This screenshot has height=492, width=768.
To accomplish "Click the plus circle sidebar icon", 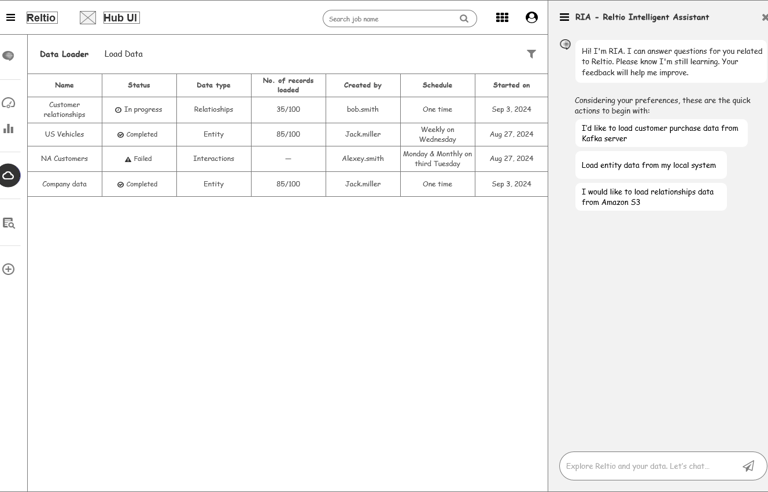I will tap(8, 269).
